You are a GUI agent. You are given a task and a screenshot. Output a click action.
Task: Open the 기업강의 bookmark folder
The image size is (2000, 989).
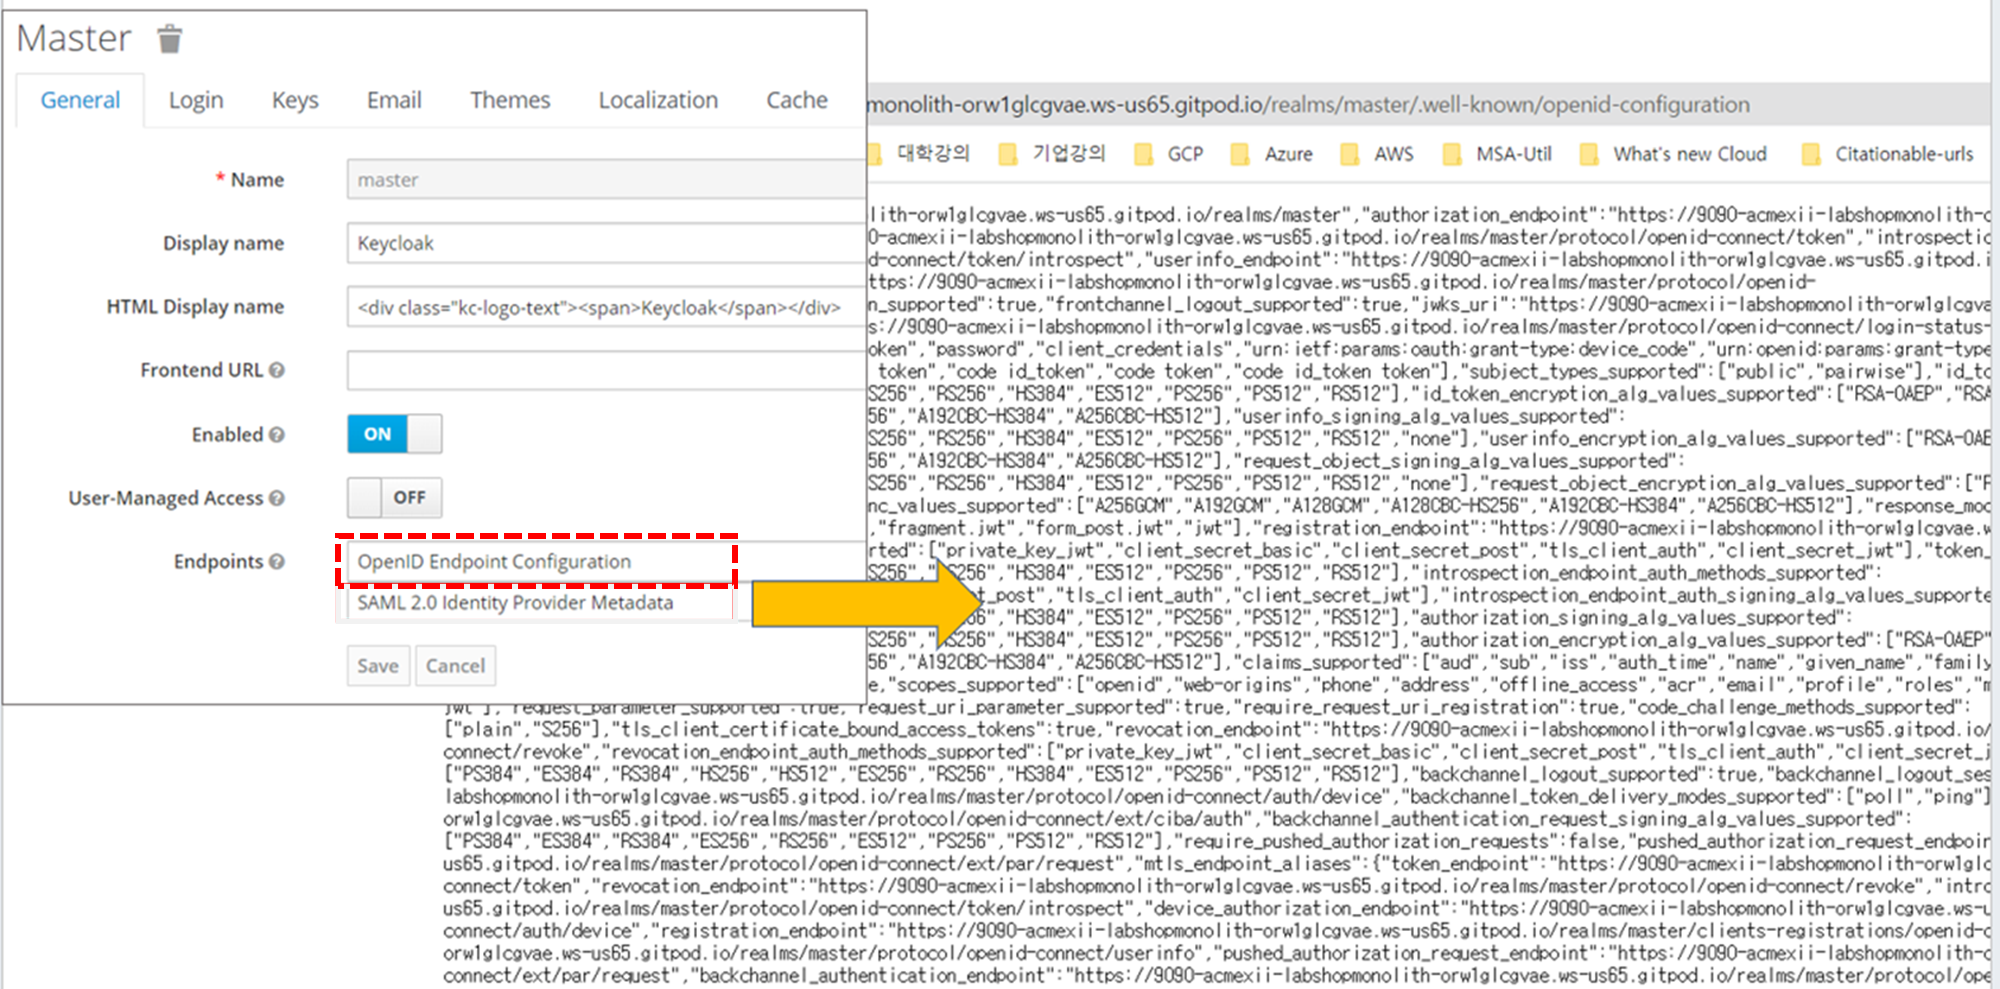(1053, 154)
